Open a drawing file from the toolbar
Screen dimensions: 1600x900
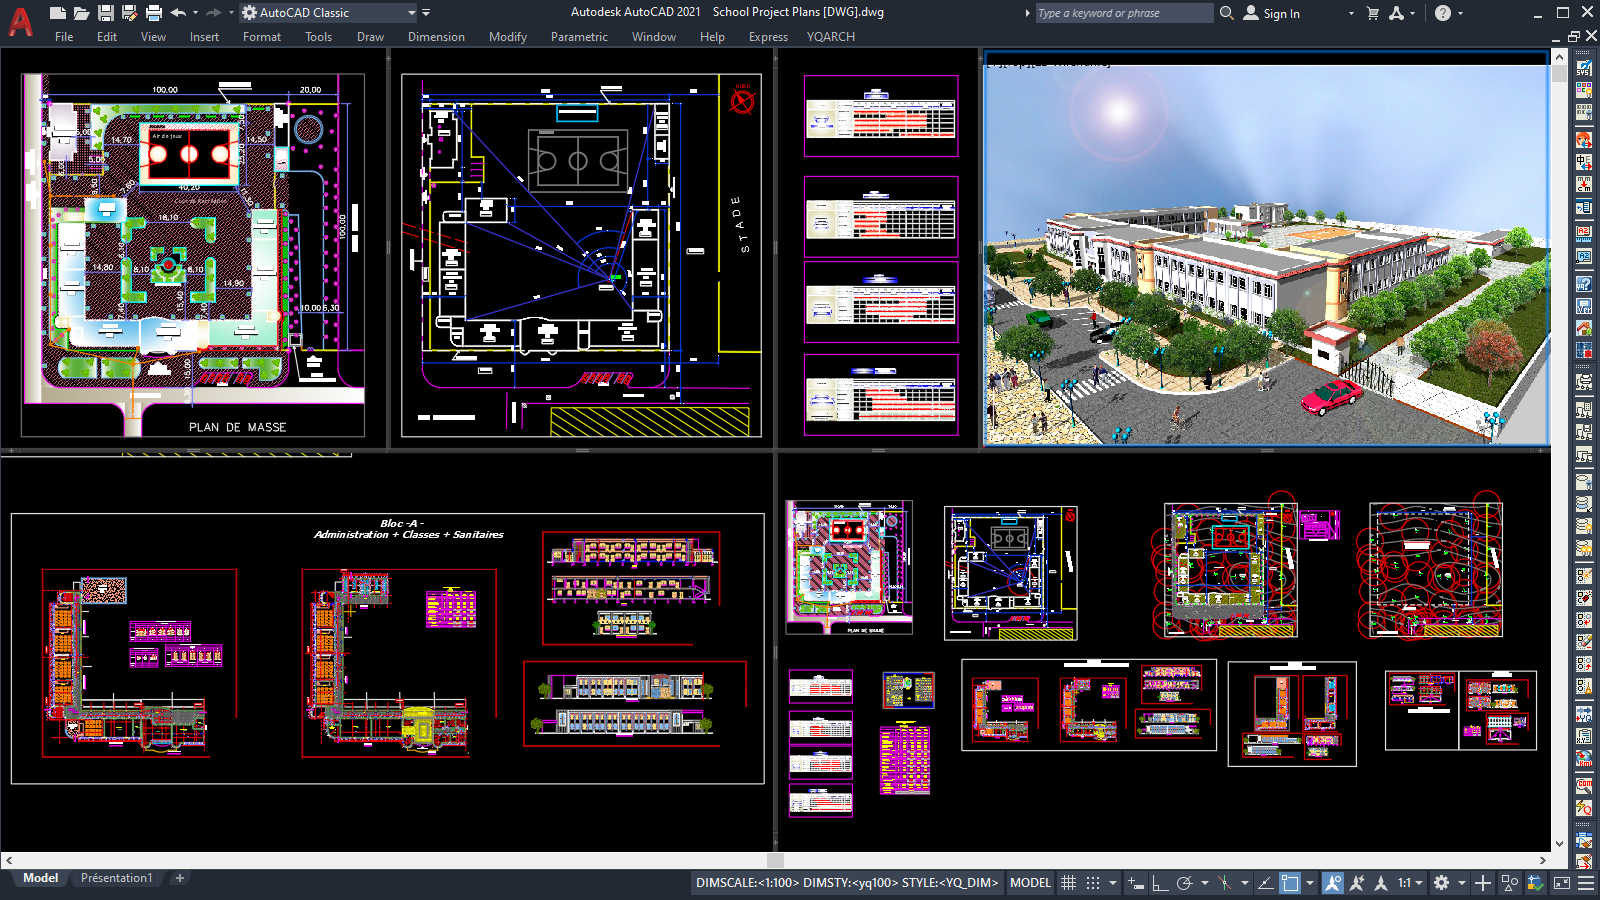(80, 12)
